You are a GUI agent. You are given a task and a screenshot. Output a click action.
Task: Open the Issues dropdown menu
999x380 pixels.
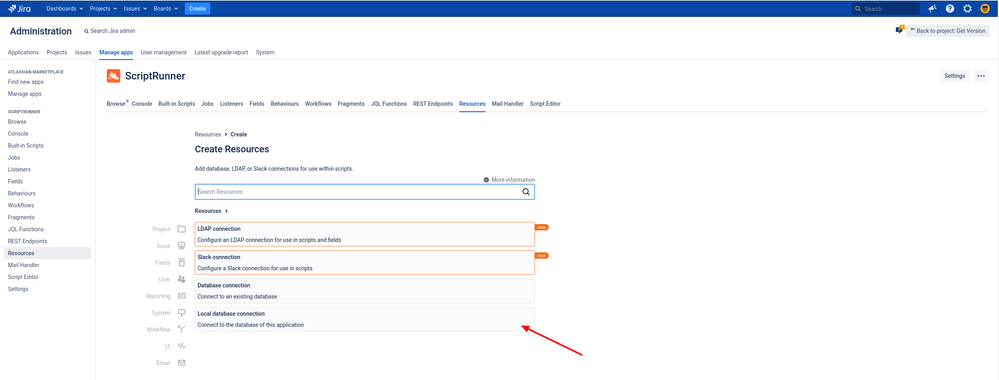tap(135, 9)
